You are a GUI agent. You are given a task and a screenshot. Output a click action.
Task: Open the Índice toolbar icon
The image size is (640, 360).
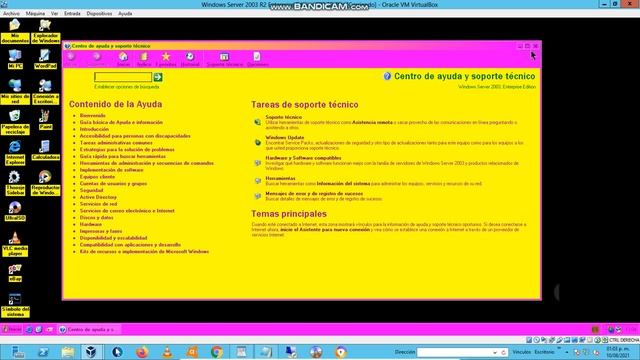point(144,59)
